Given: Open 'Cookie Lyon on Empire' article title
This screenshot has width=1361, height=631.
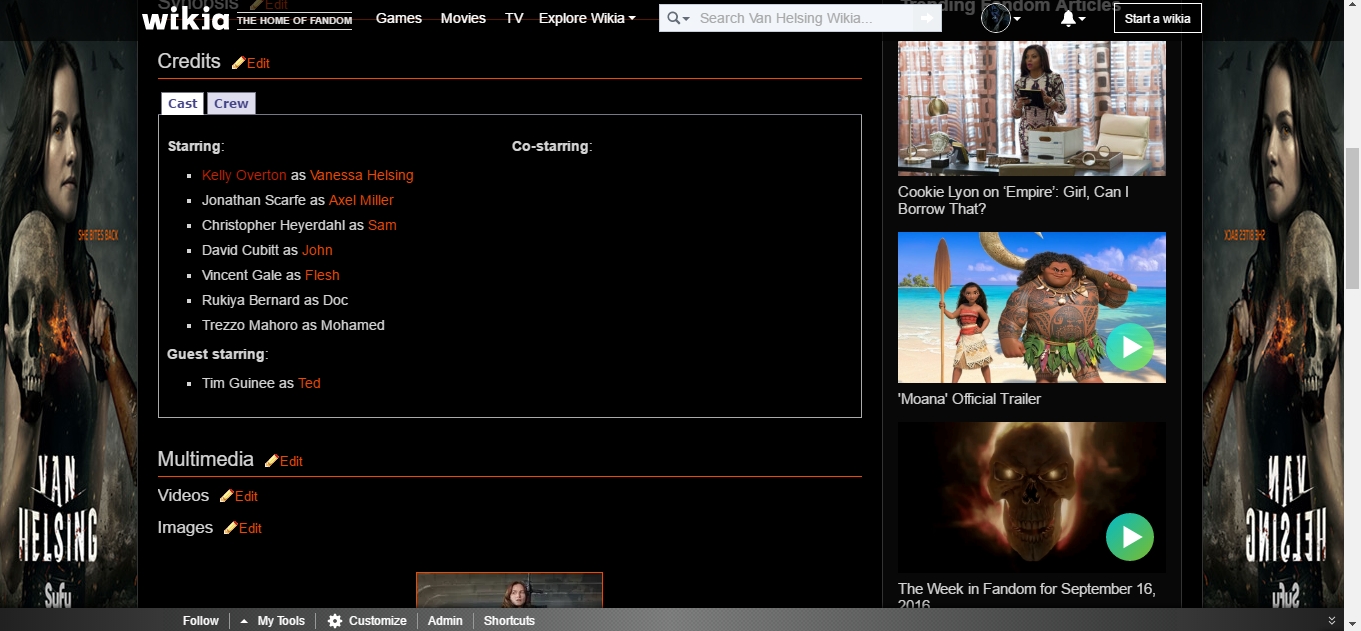Looking at the screenshot, I should pyautogui.click(x=1013, y=200).
